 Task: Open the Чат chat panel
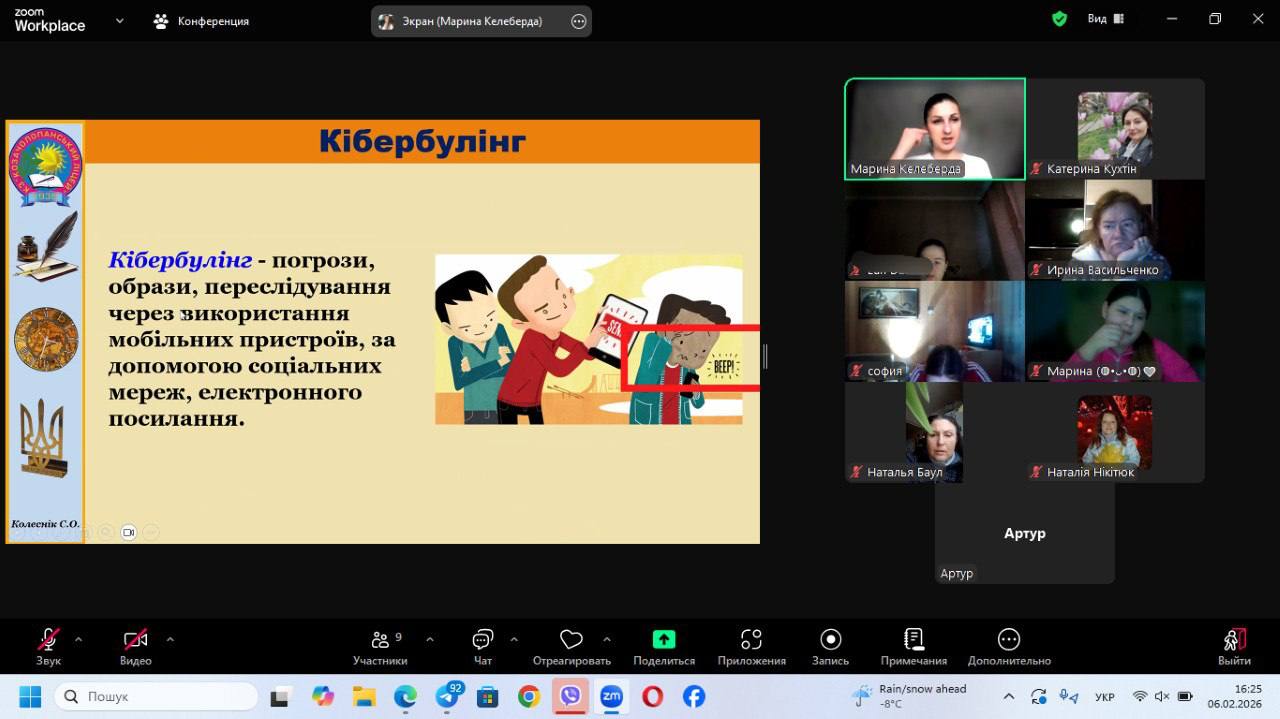point(483,641)
